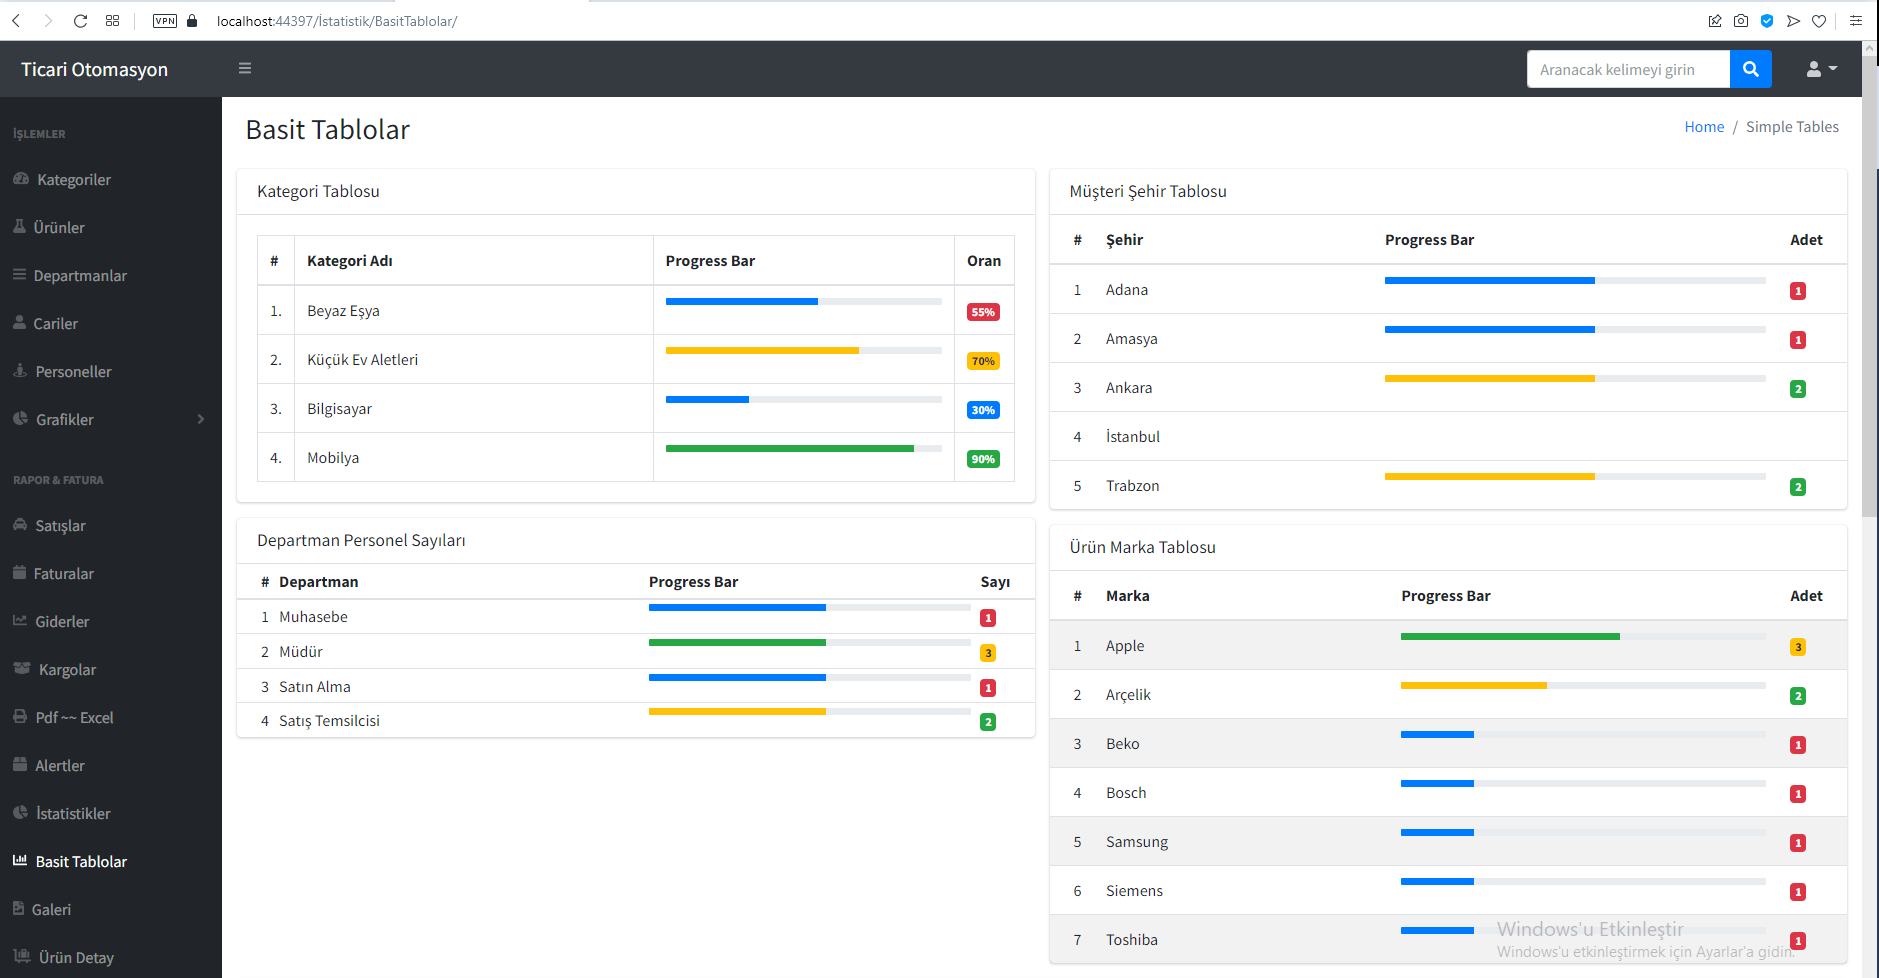Click the Giderler chart icon
The height and width of the screenshot is (978, 1879).
20,621
